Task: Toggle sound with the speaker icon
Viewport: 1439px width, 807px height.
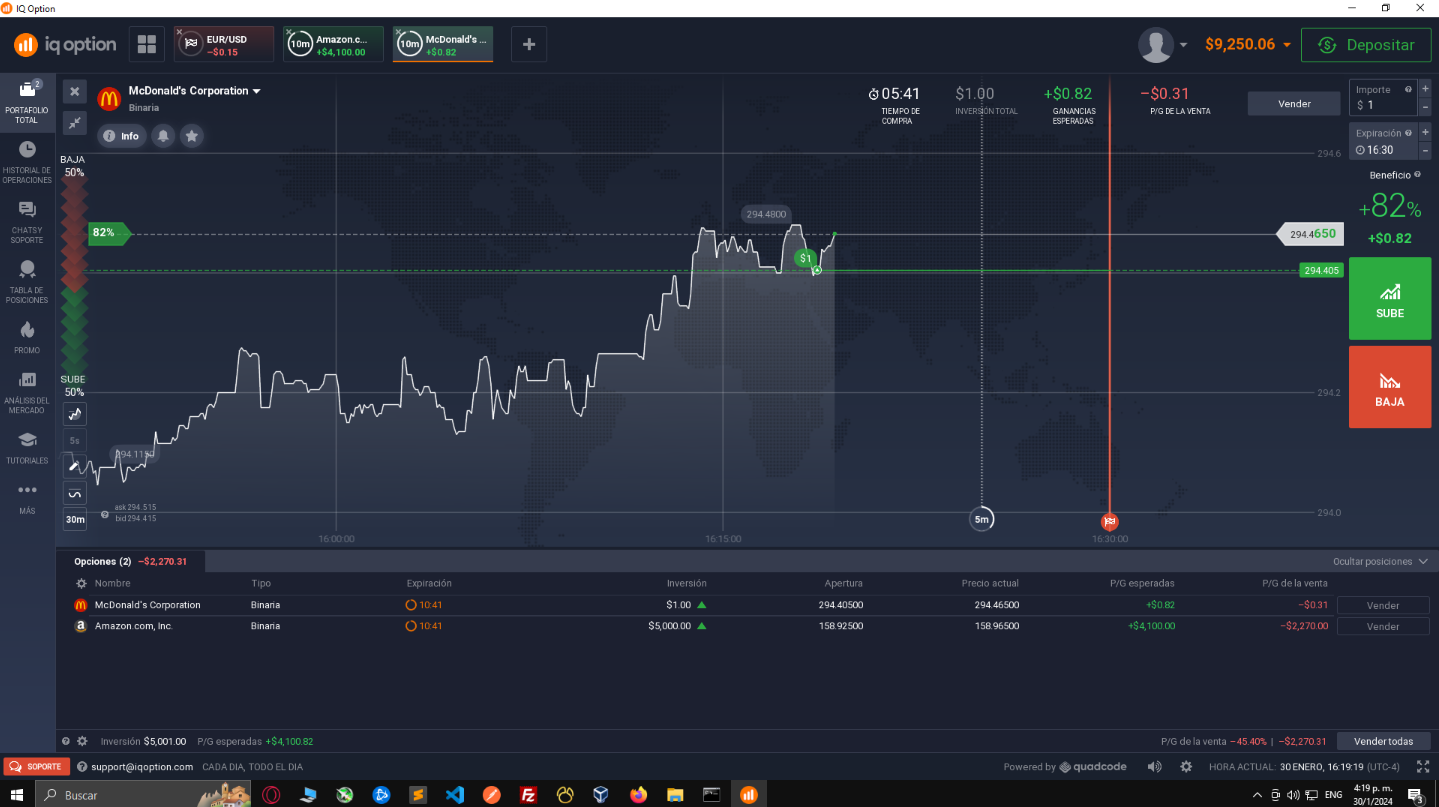Action: pyautogui.click(x=1155, y=767)
